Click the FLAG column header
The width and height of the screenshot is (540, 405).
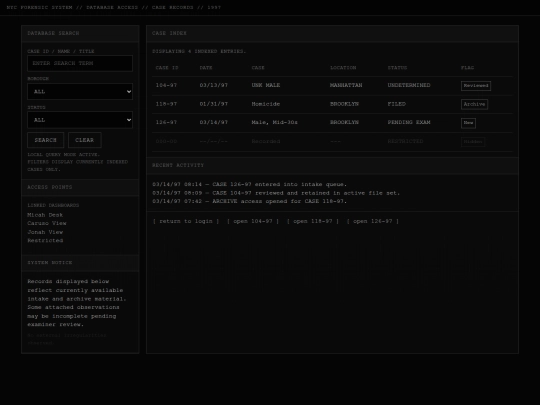pyautogui.click(x=467, y=68)
